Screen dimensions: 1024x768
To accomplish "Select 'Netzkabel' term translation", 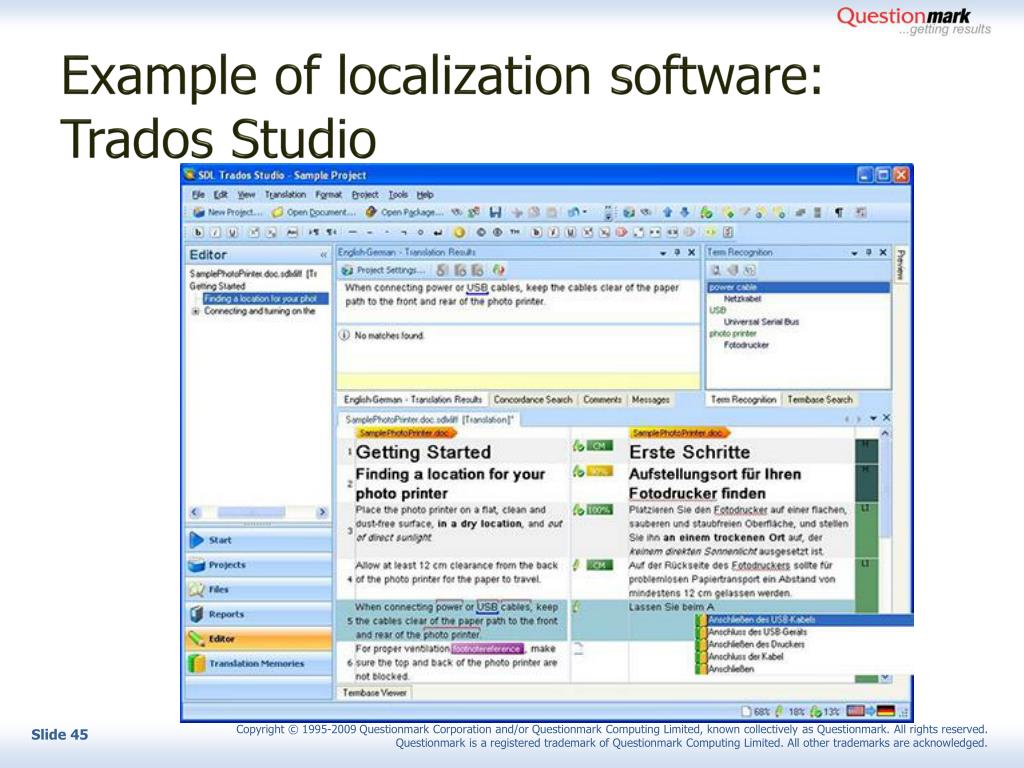I will 742,298.
